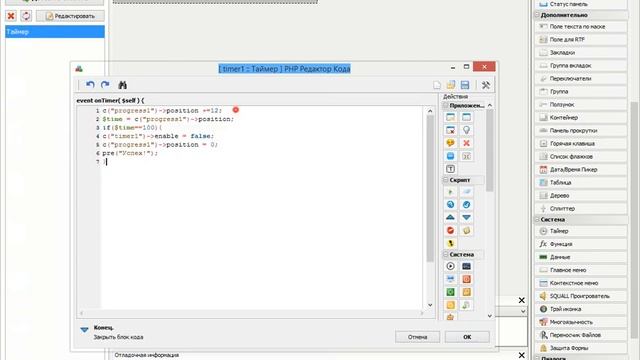Collapse the Дополнительно component group

click(x=538, y=15)
